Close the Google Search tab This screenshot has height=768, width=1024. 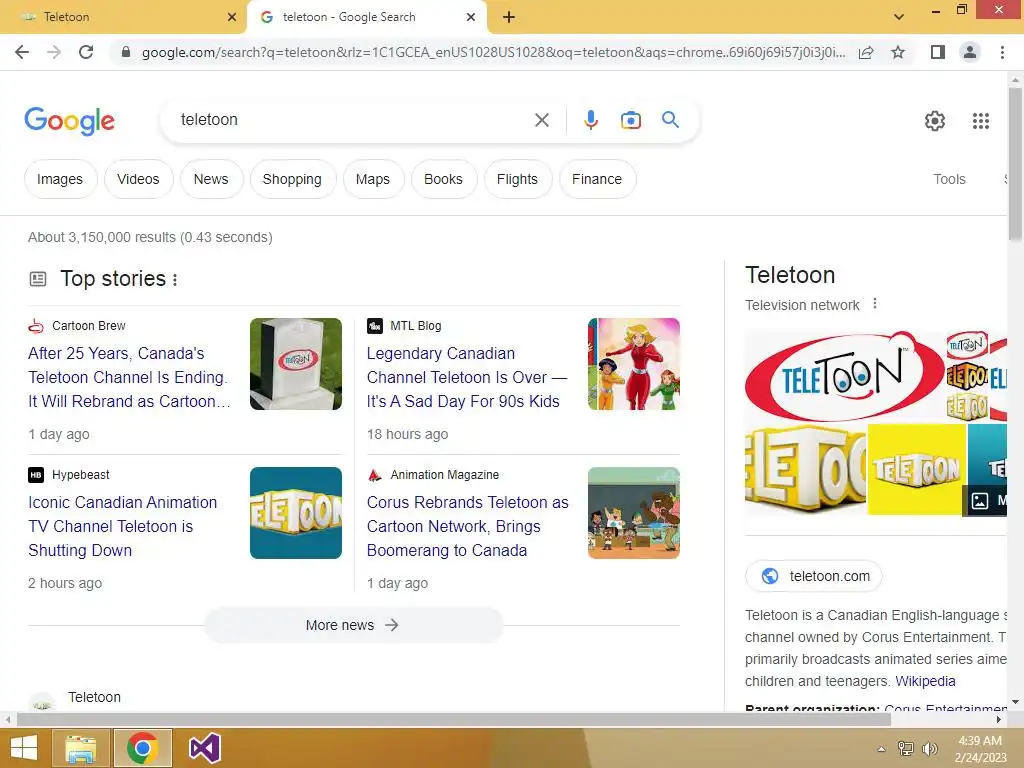[x=471, y=17]
